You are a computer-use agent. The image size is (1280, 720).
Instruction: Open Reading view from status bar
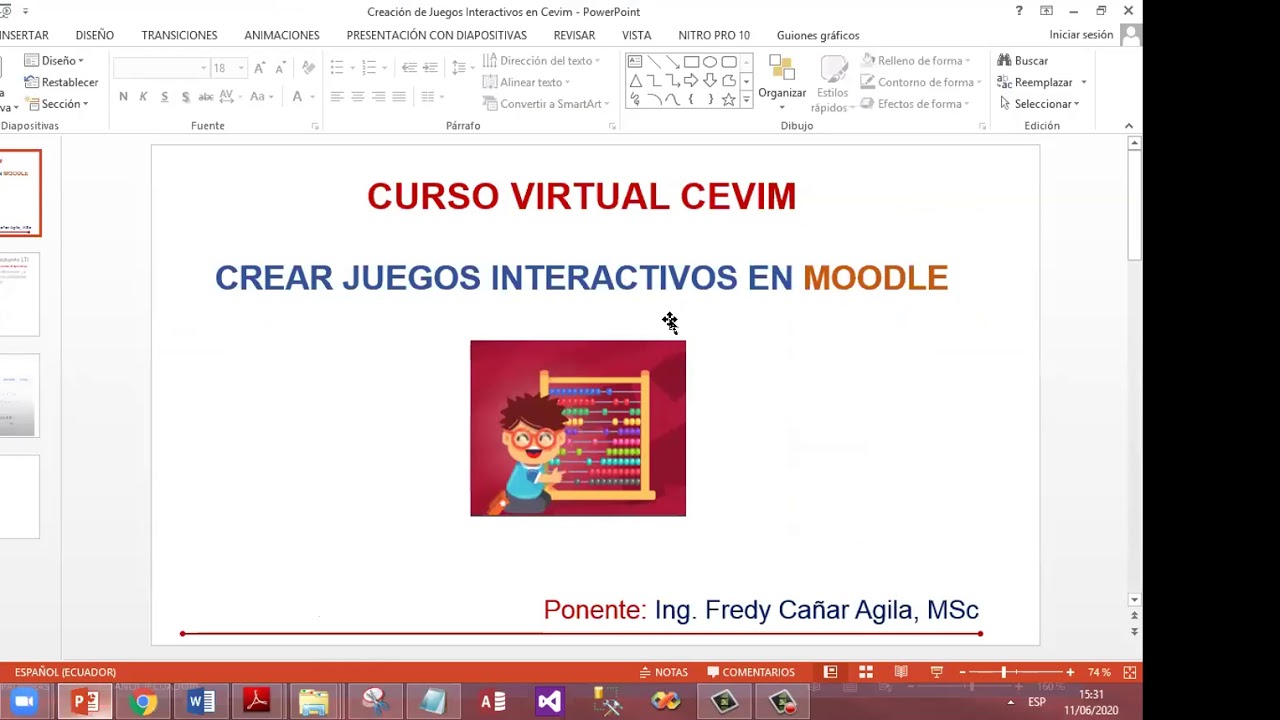901,672
